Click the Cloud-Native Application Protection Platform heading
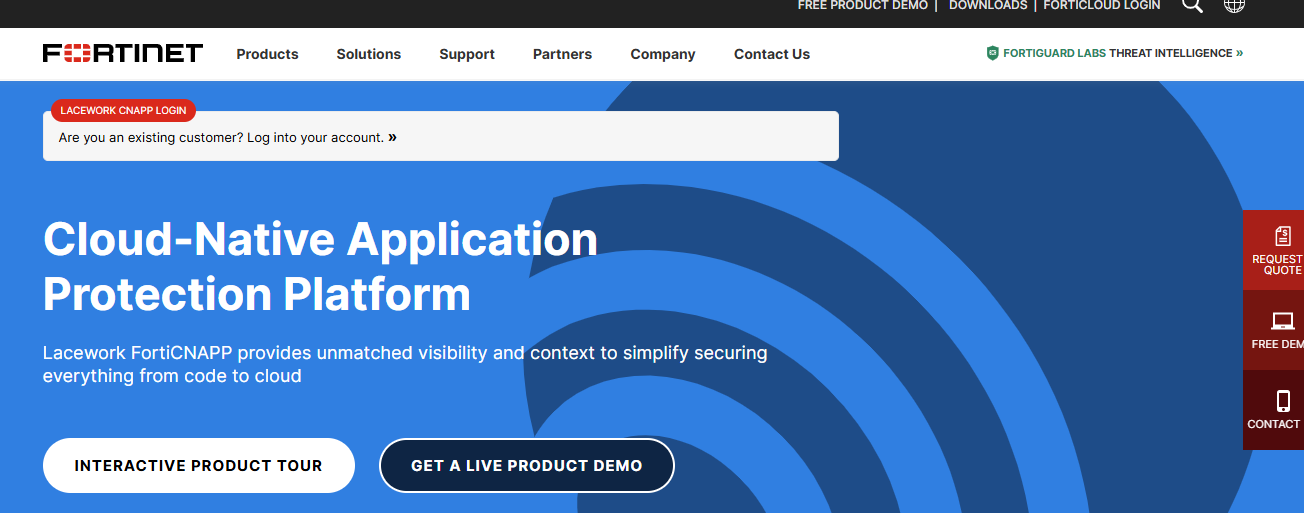The image size is (1304, 513). click(x=320, y=266)
